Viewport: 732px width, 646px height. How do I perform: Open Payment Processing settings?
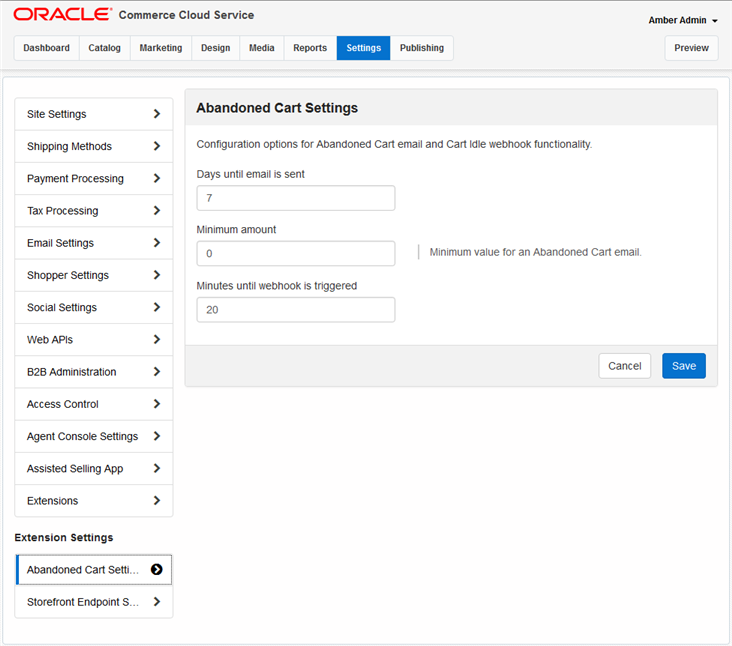pos(94,178)
